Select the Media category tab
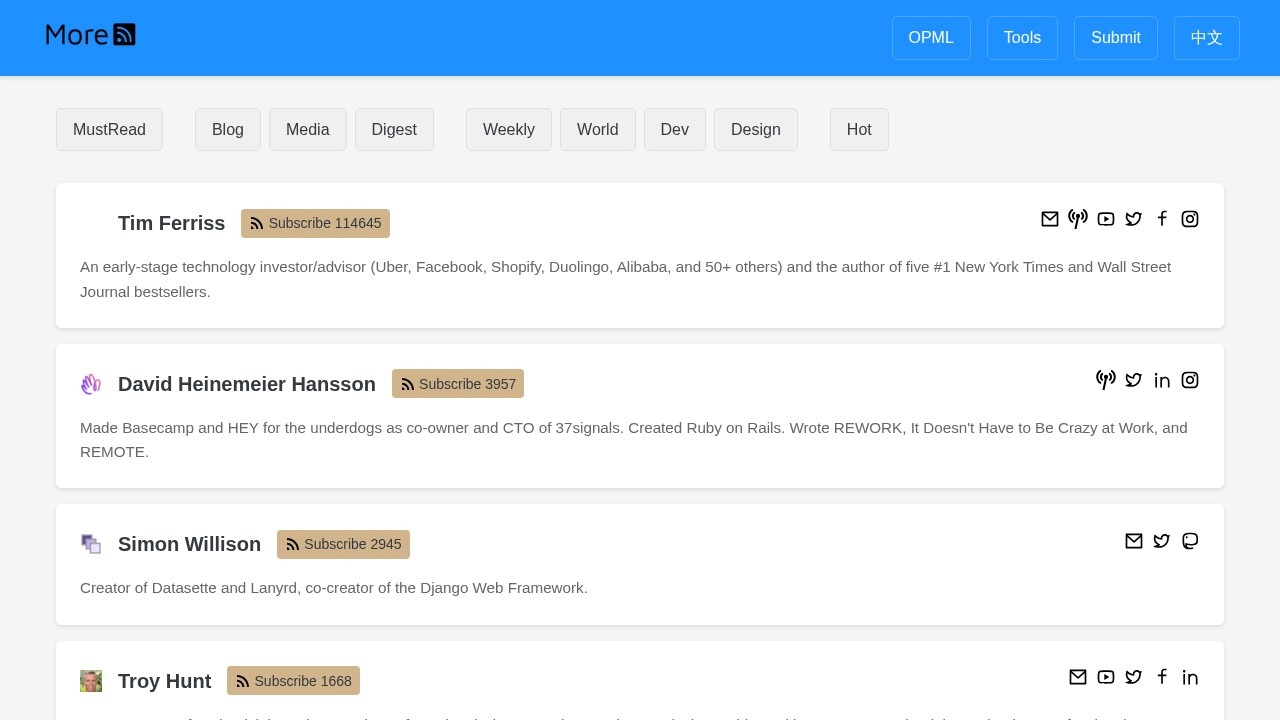The image size is (1280, 720). click(308, 130)
